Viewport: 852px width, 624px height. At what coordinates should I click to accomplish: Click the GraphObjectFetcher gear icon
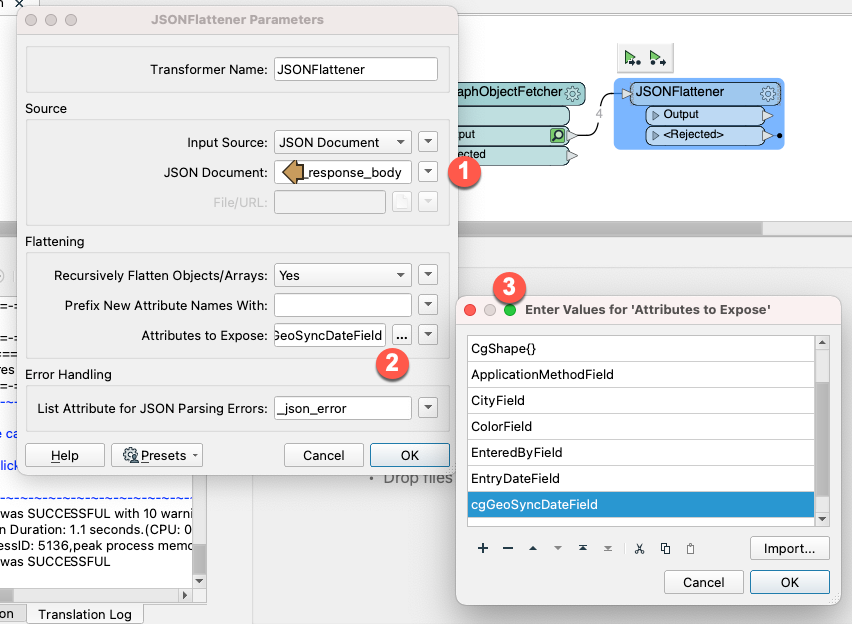(573, 93)
